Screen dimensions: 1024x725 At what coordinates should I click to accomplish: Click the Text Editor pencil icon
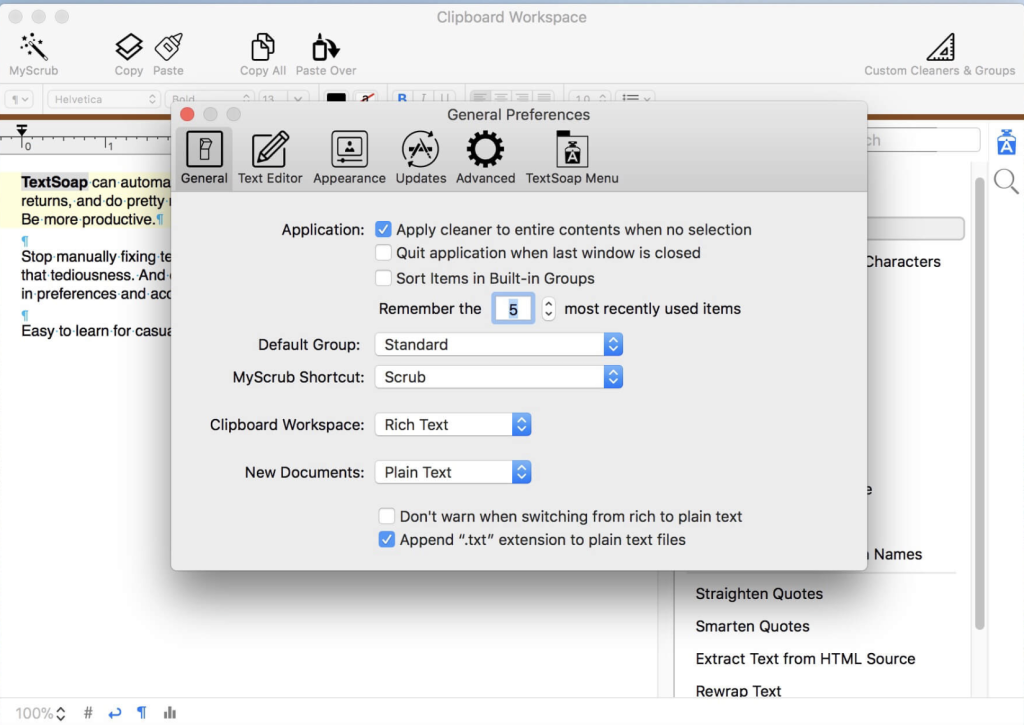coord(270,149)
